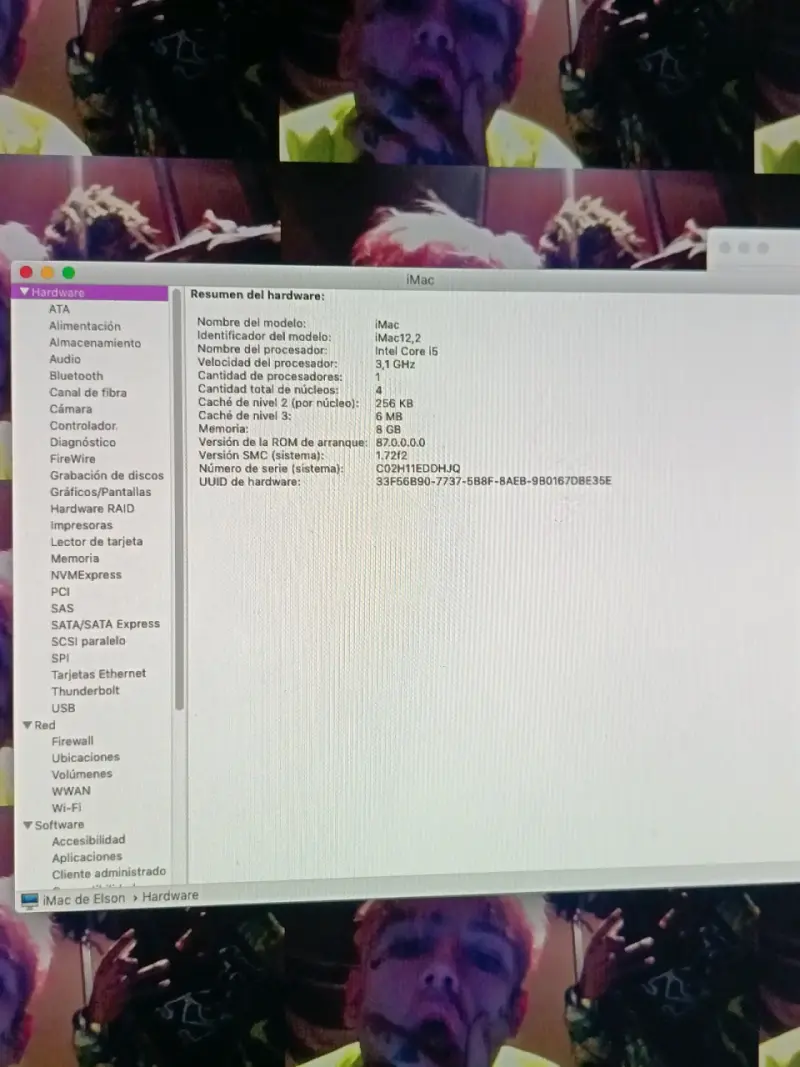Viewport: 800px width, 1067px height.
Task: Click the 8 GB memory value
Action: [x=388, y=429]
